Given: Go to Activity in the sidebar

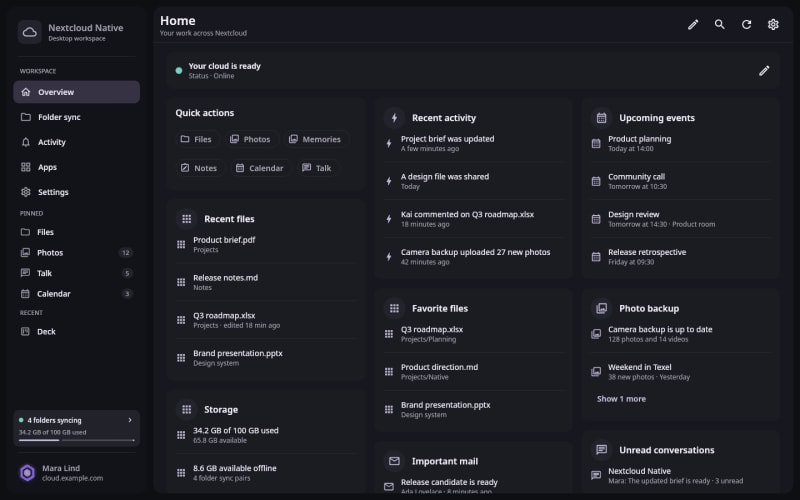Looking at the screenshot, I should [77, 142].
